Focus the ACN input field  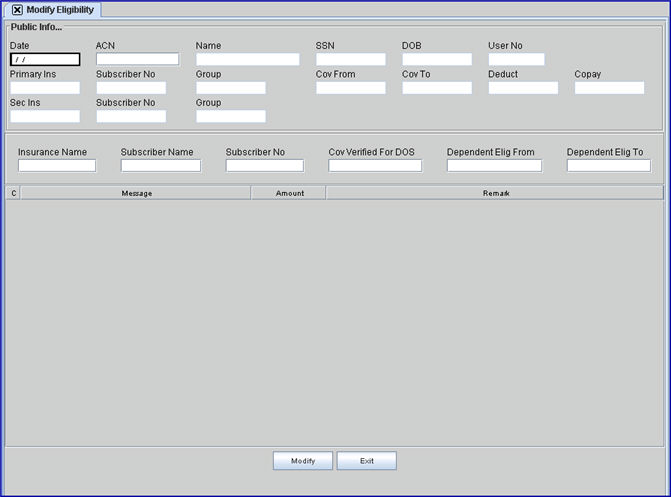[137, 59]
